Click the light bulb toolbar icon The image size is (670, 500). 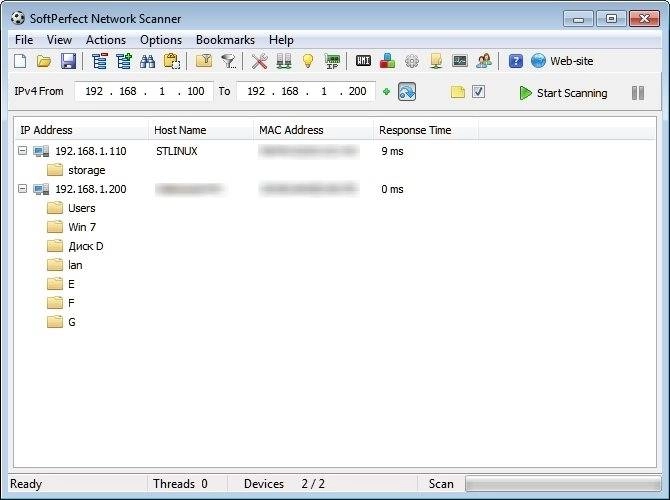[308, 61]
